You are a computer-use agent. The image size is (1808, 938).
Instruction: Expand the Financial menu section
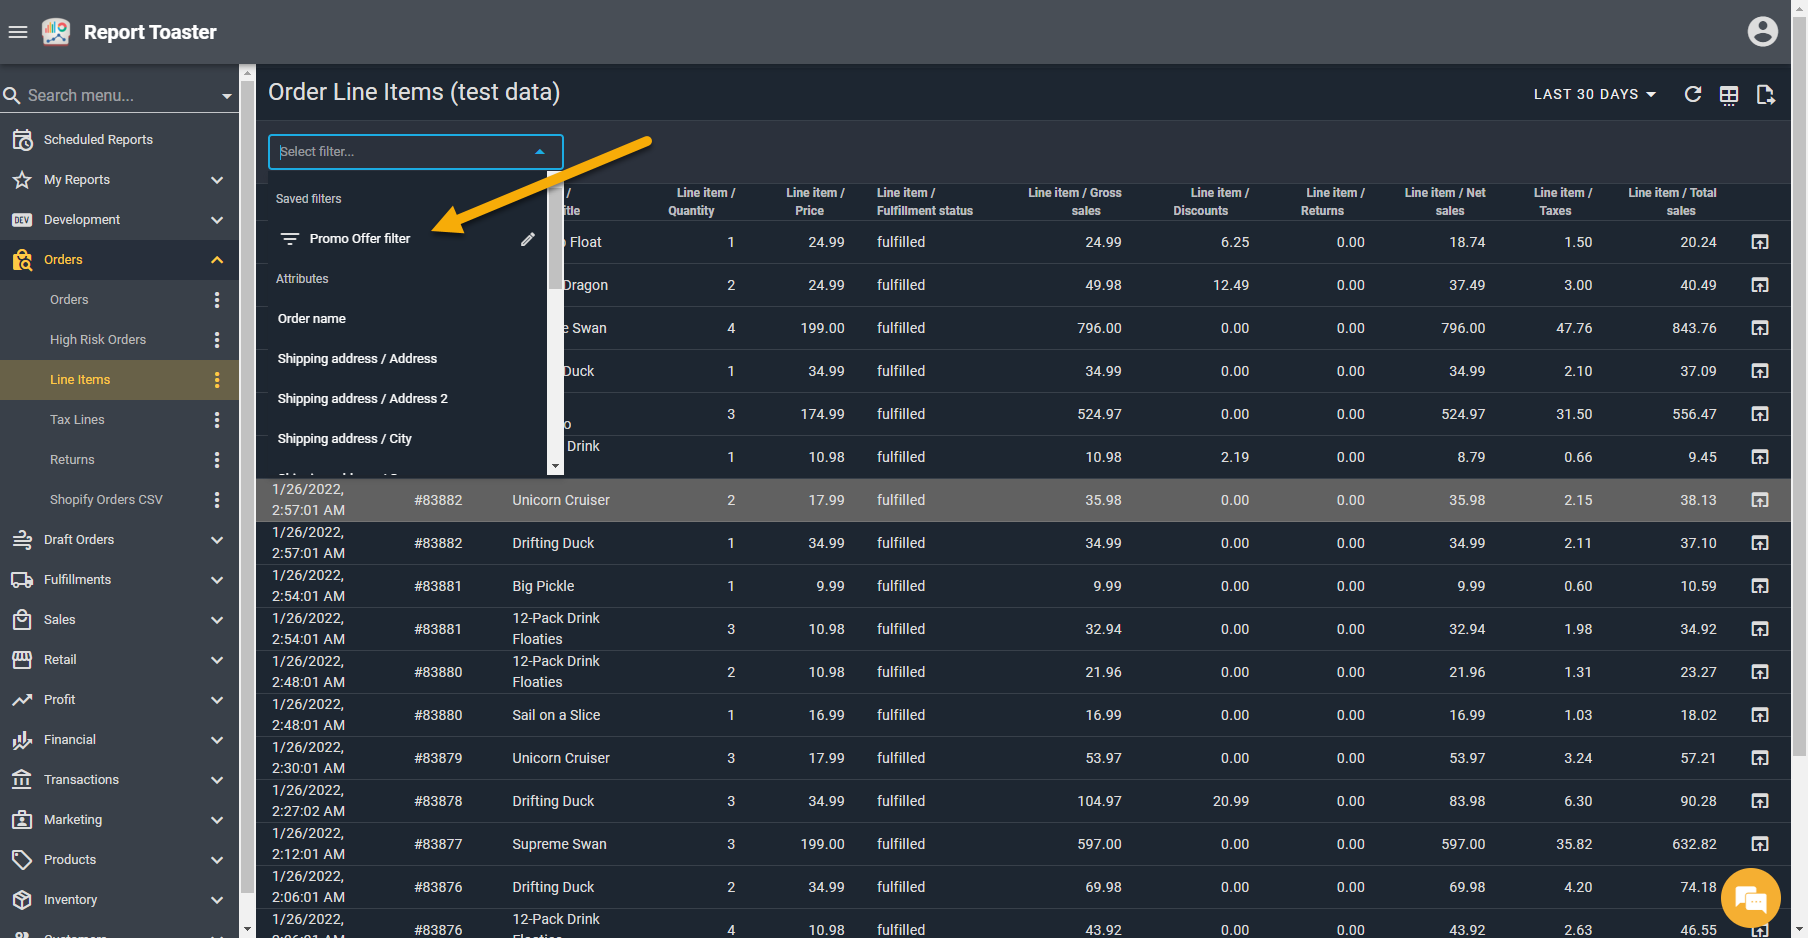[217, 740]
